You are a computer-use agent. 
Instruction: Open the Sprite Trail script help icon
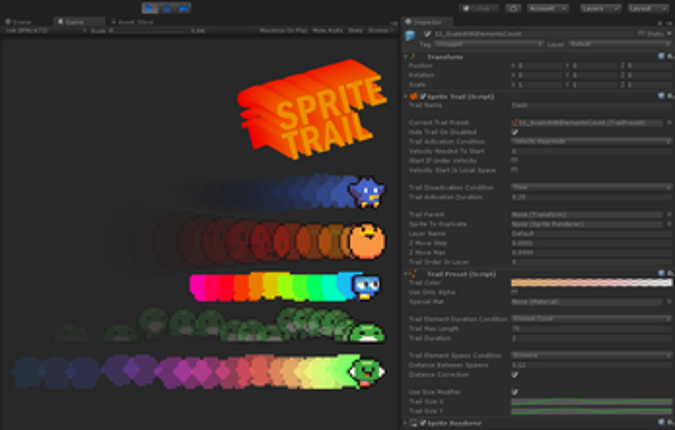661,96
